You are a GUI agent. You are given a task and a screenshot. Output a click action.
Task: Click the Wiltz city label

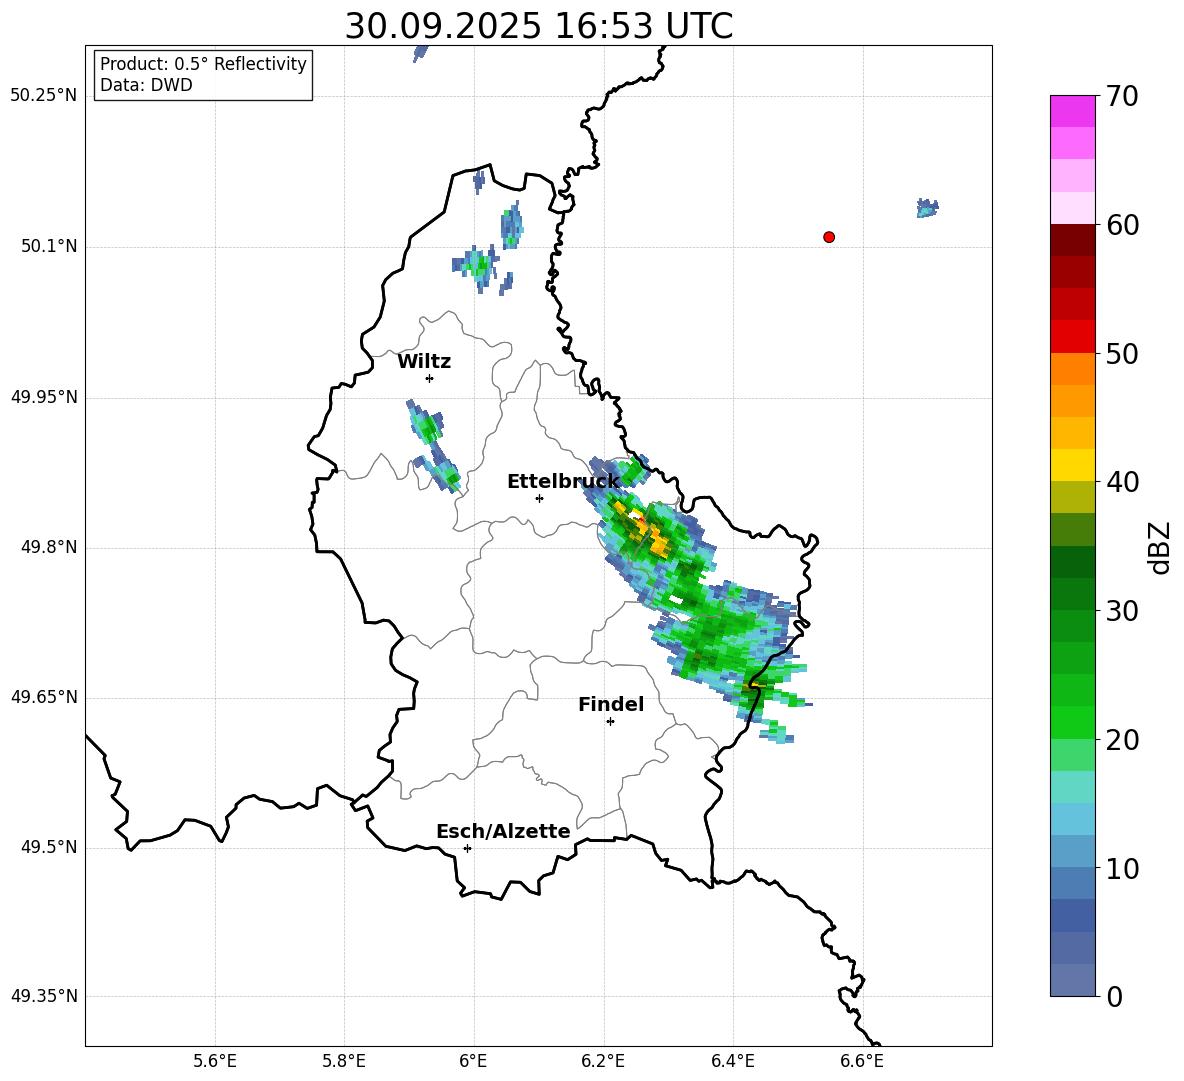(424, 362)
